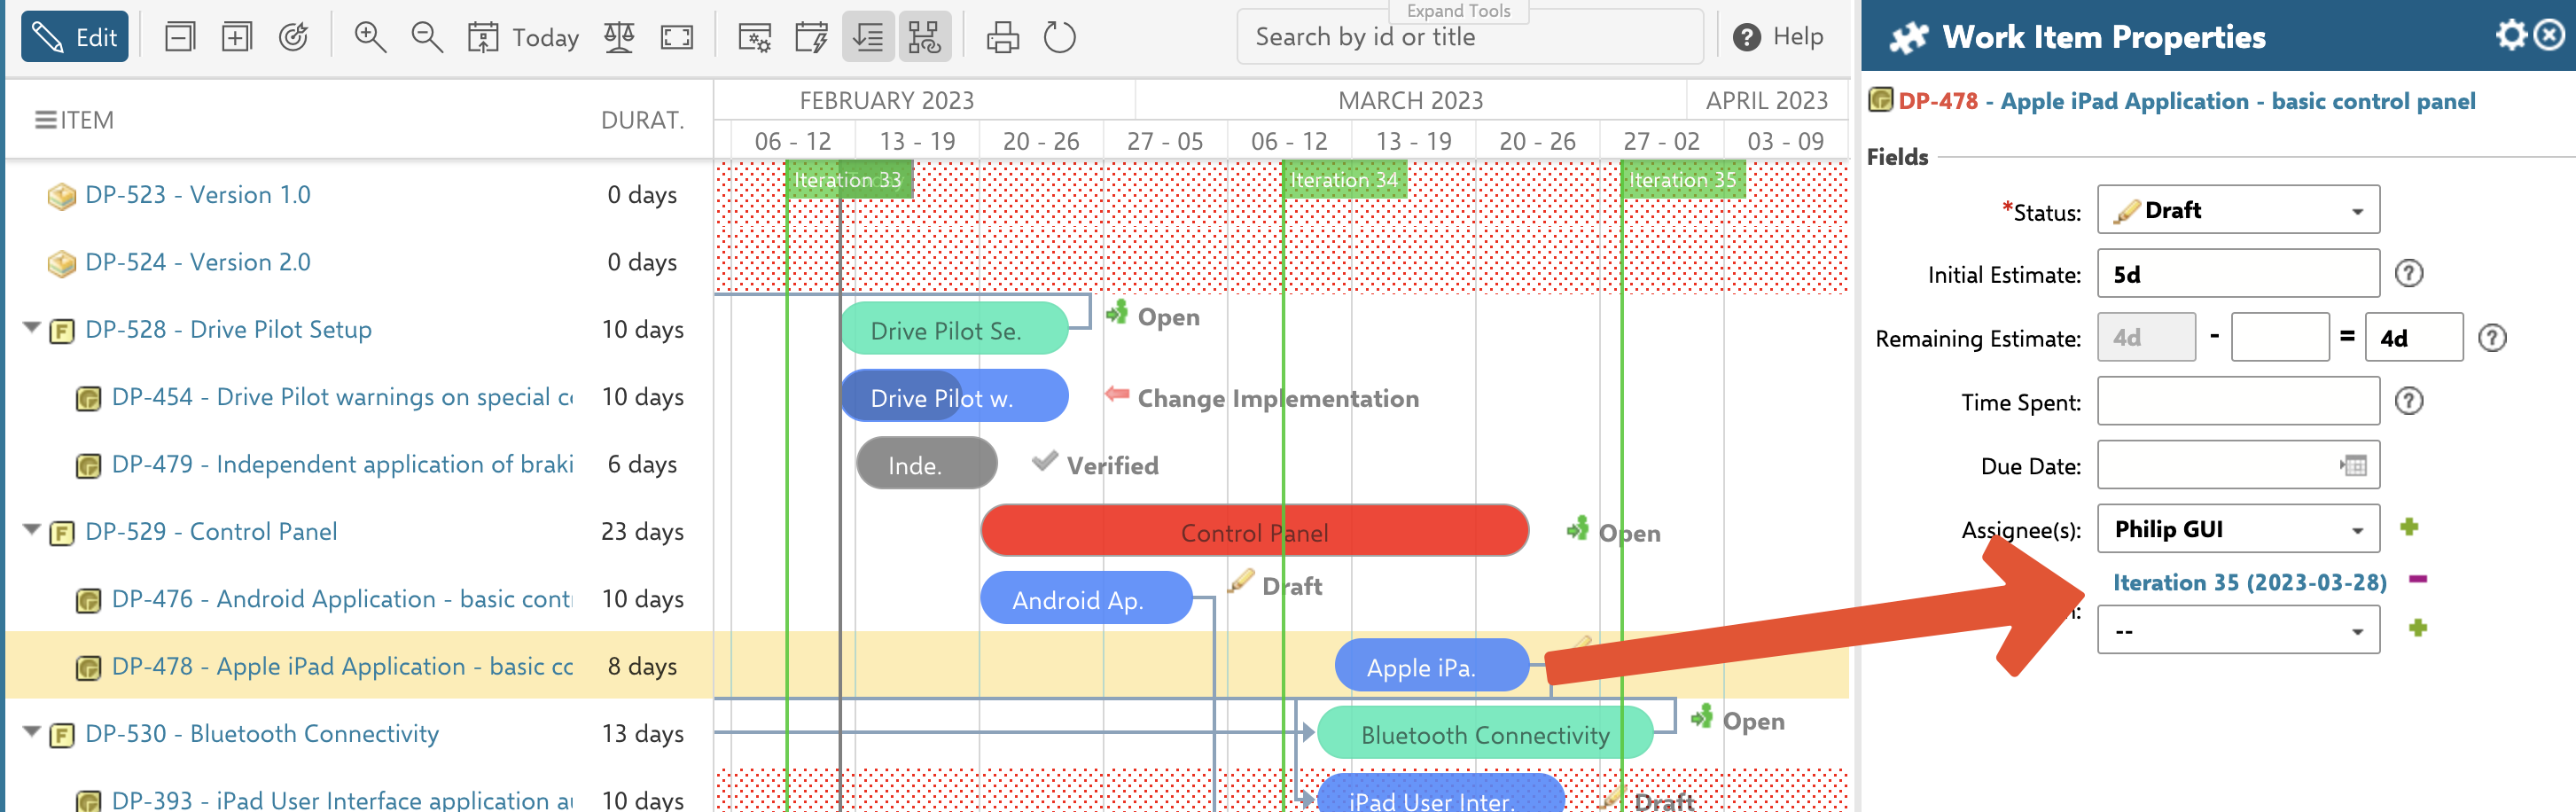Show help for Time Spent
Screen dimensions: 2576x812
tap(2408, 401)
